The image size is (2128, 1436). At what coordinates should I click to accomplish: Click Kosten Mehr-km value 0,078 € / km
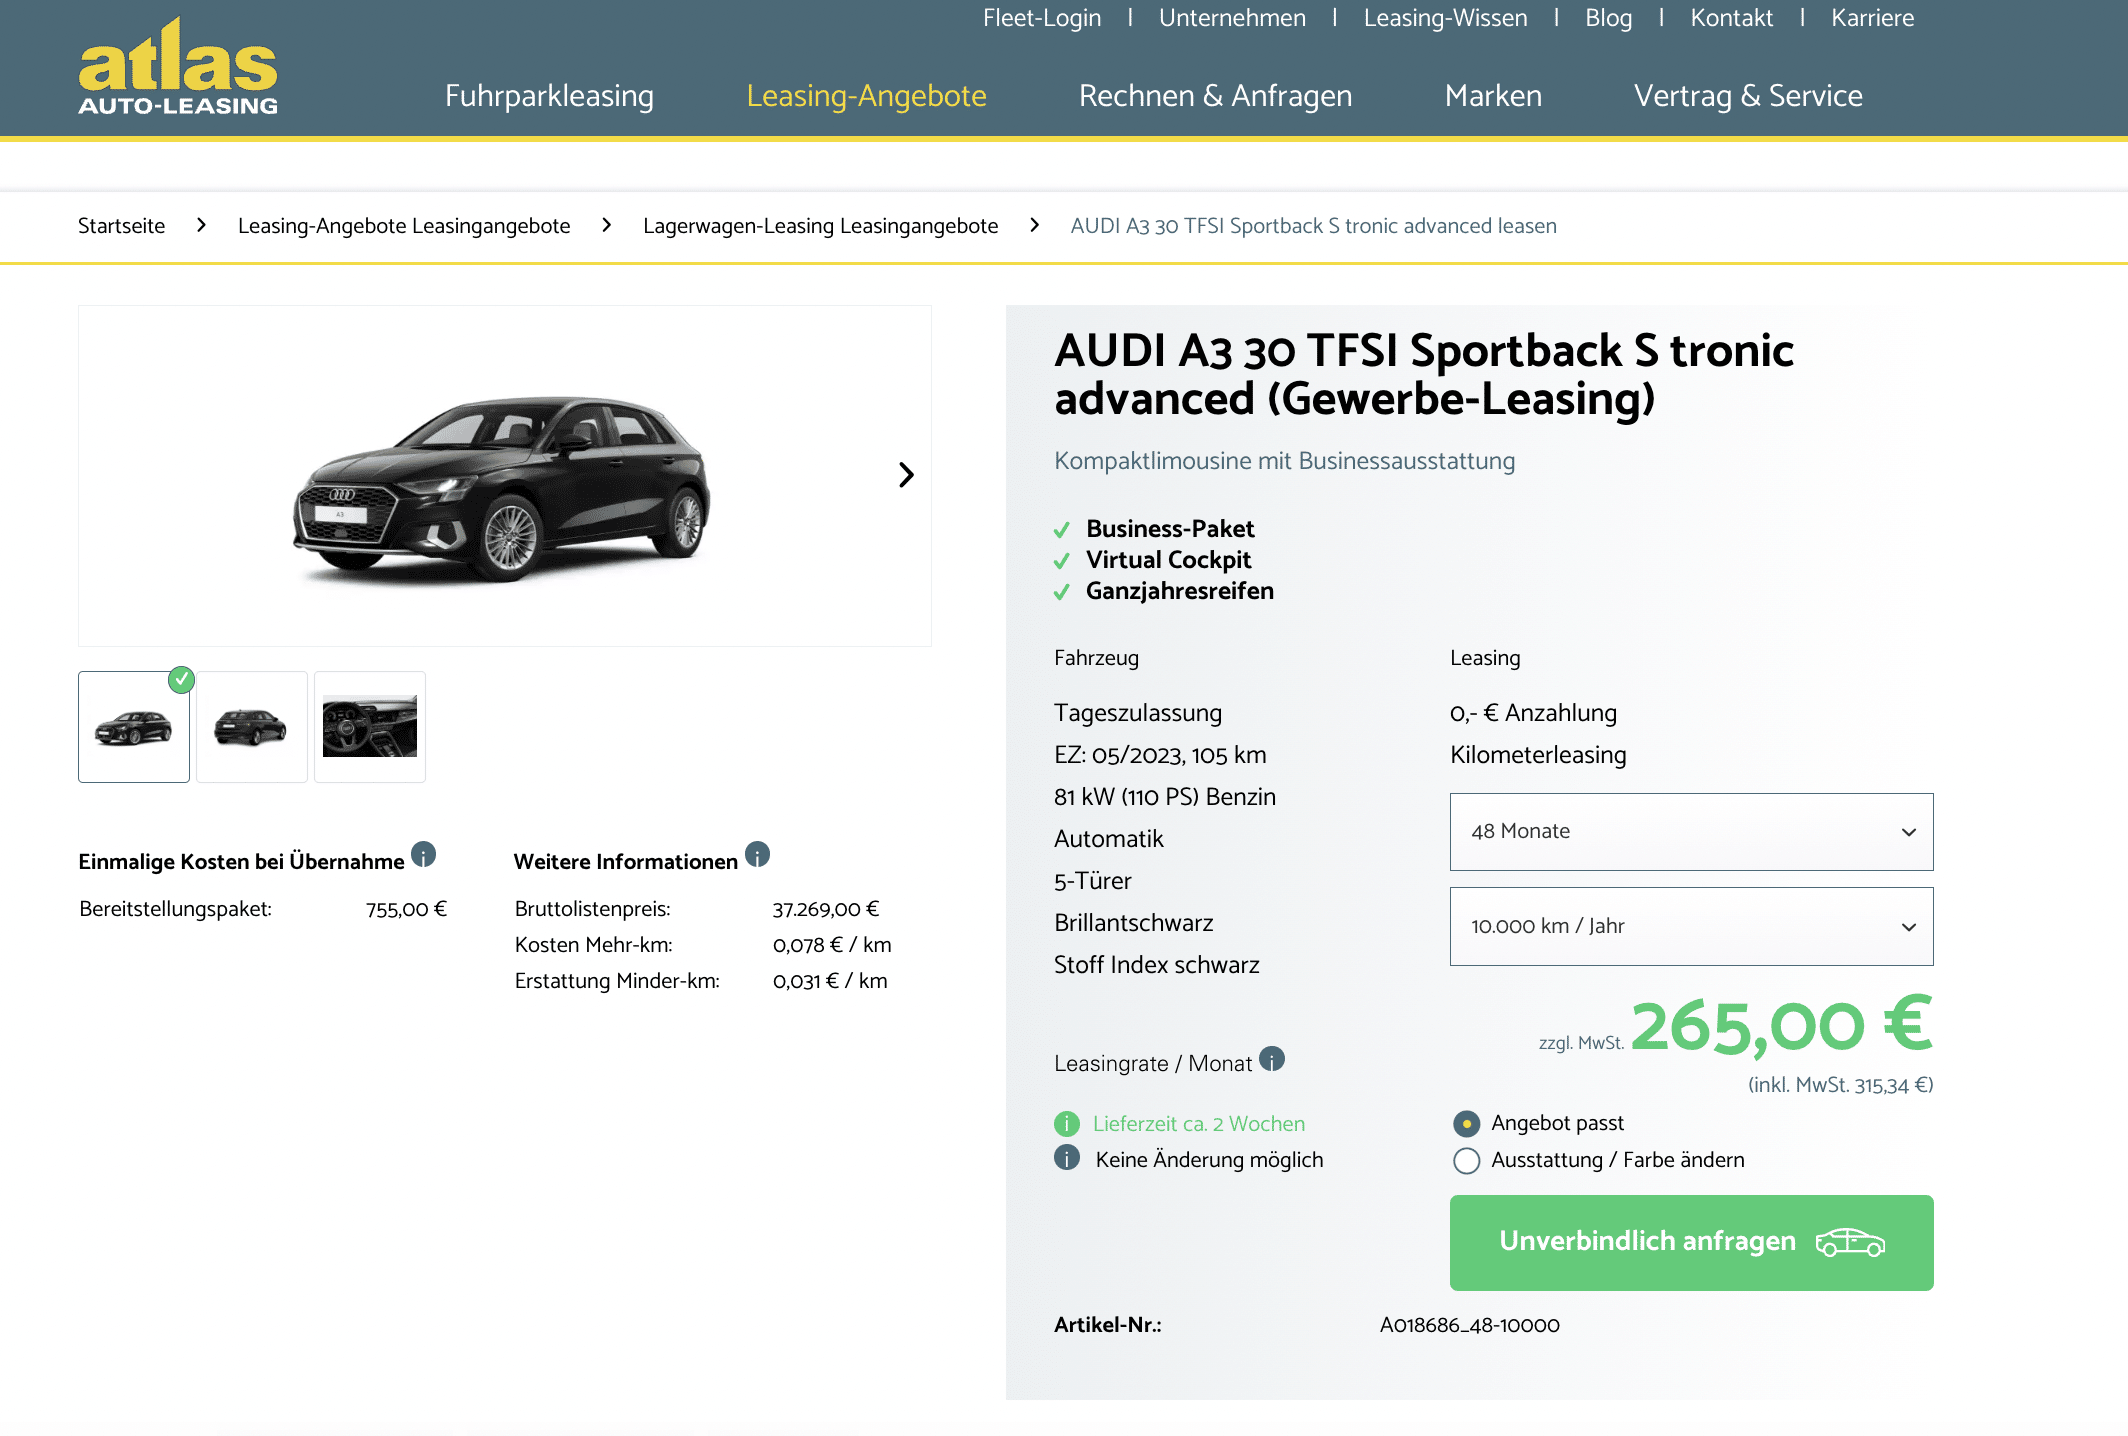(x=832, y=945)
